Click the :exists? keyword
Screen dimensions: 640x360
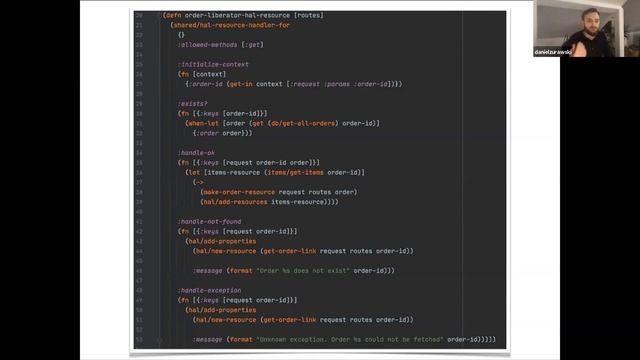point(193,104)
